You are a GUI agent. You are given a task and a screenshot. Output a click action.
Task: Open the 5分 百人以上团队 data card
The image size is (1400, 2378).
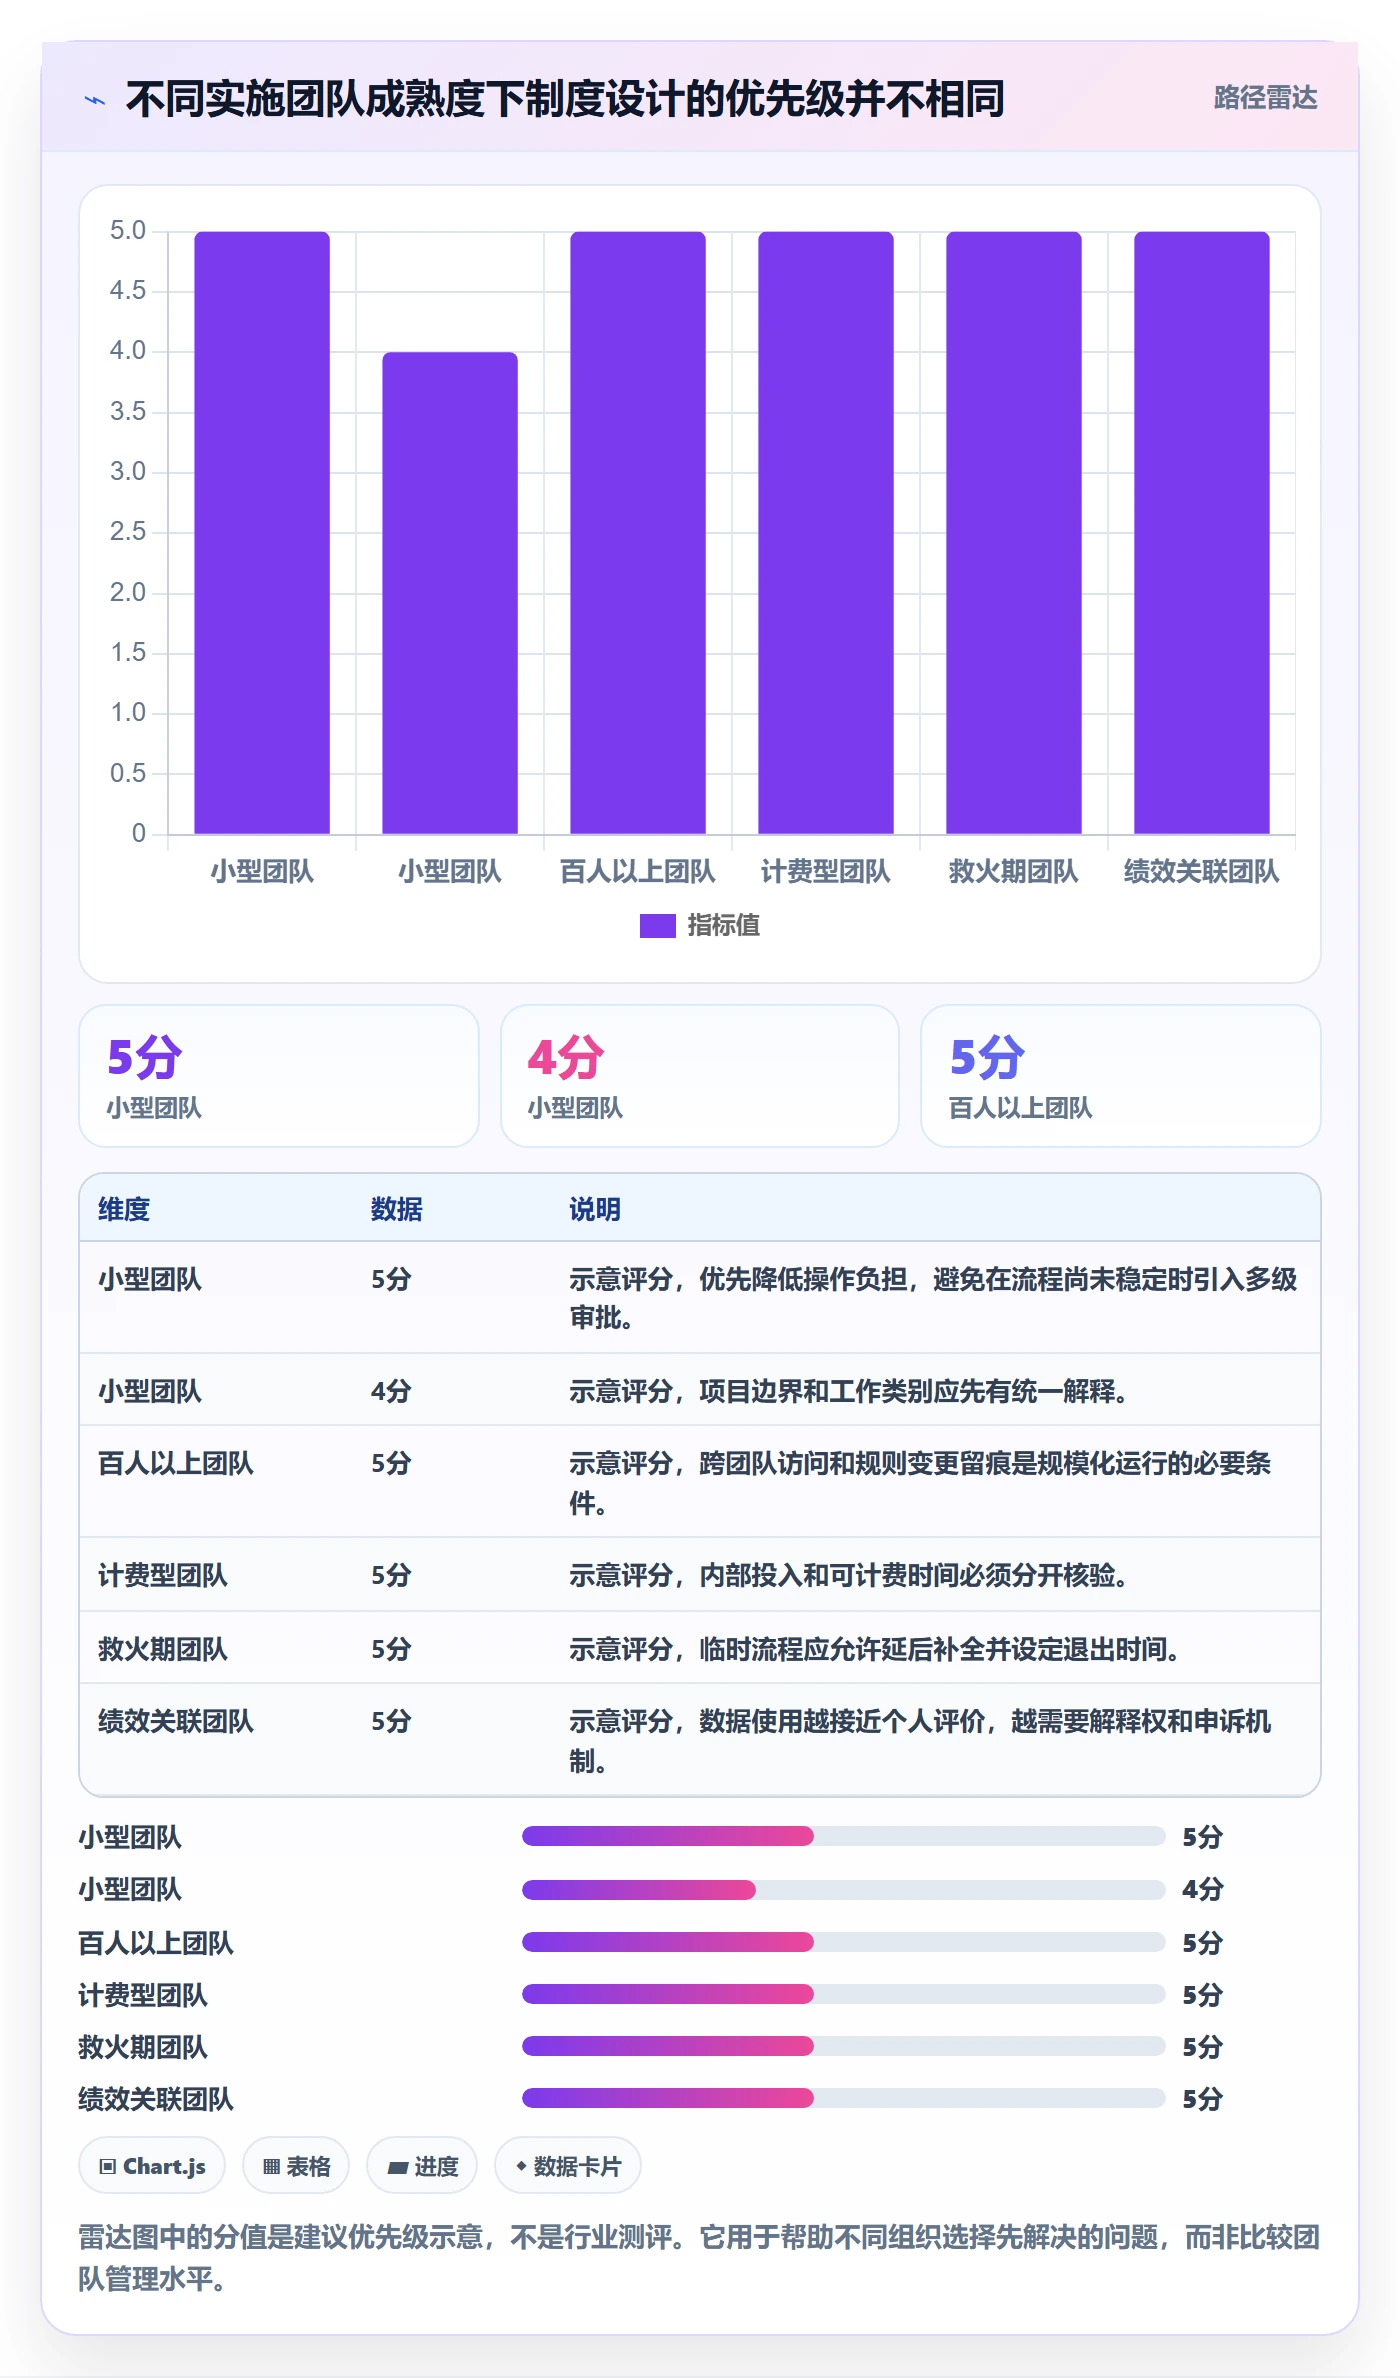point(1120,1076)
